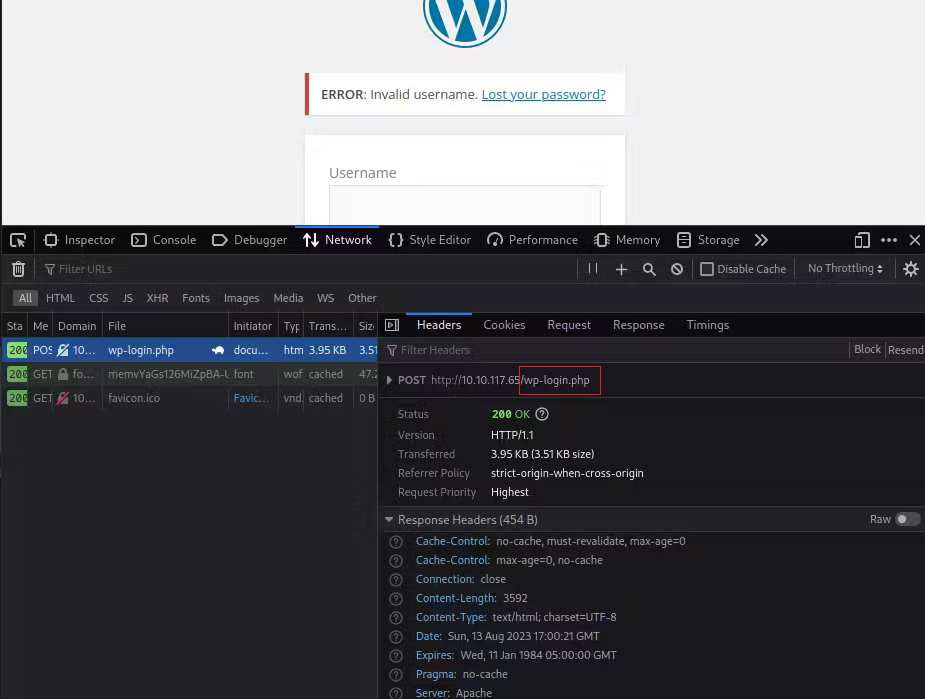Open help icon for Content-Type header
Image resolution: width=925 pixels, height=699 pixels.
coord(396,618)
